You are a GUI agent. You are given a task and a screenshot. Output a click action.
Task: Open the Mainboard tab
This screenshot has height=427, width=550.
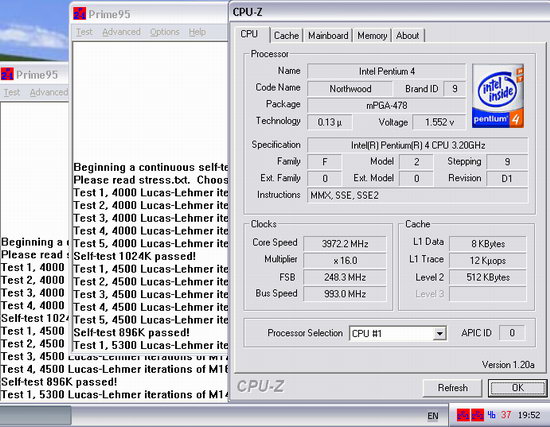tap(328, 35)
